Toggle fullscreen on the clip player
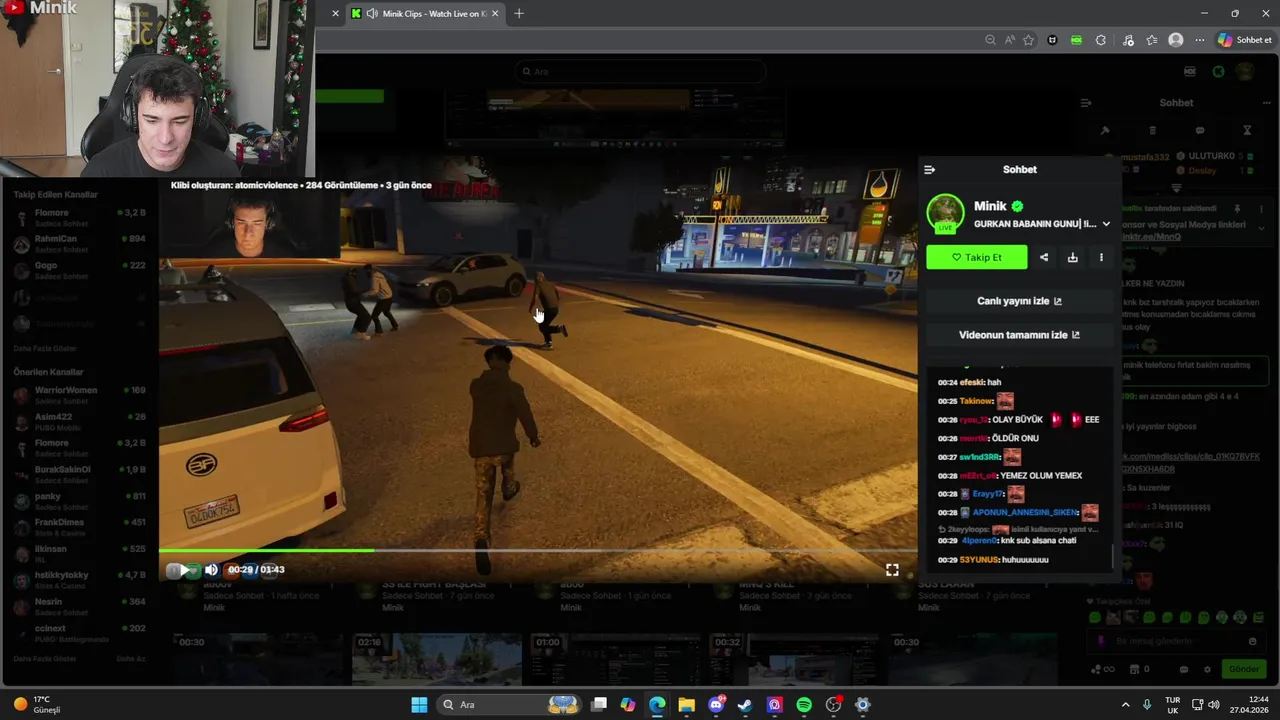The height and width of the screenshot is (720, 1280). (892, 570)
